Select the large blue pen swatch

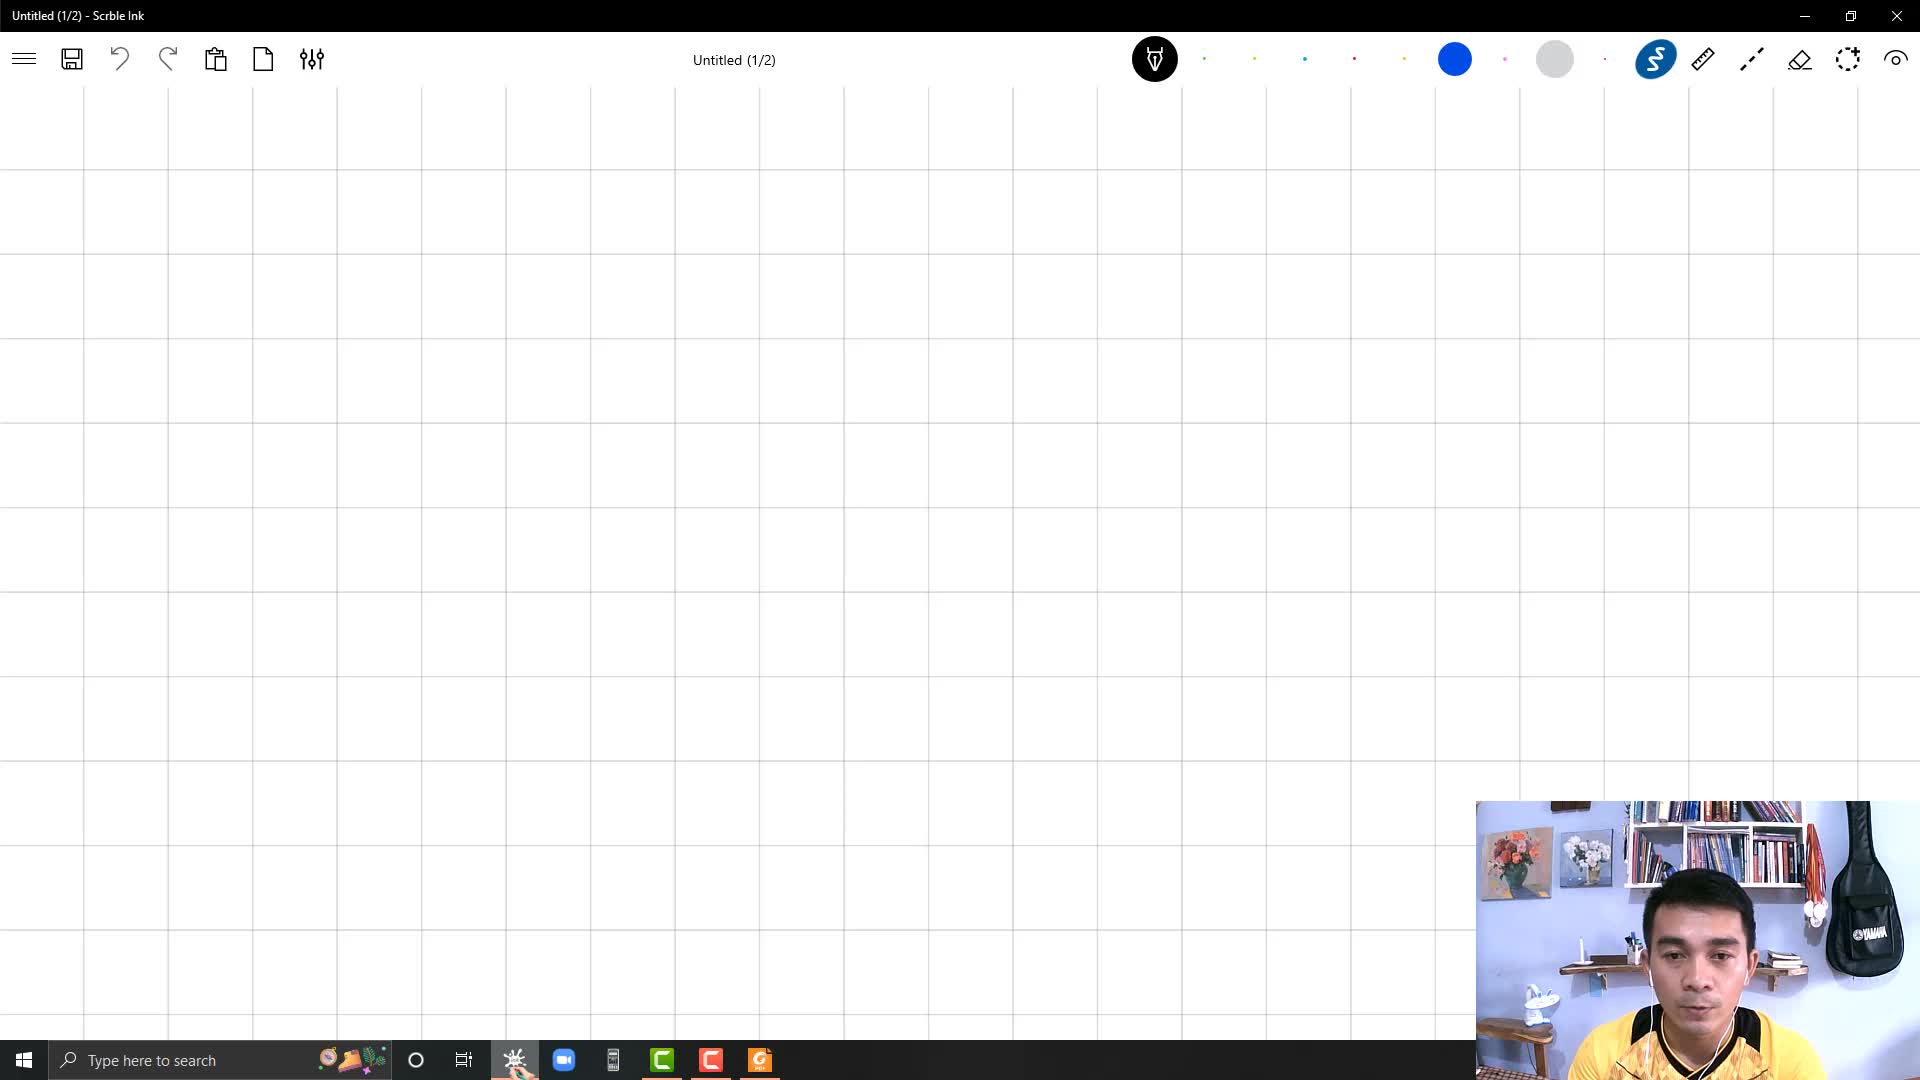[1455, 59]
